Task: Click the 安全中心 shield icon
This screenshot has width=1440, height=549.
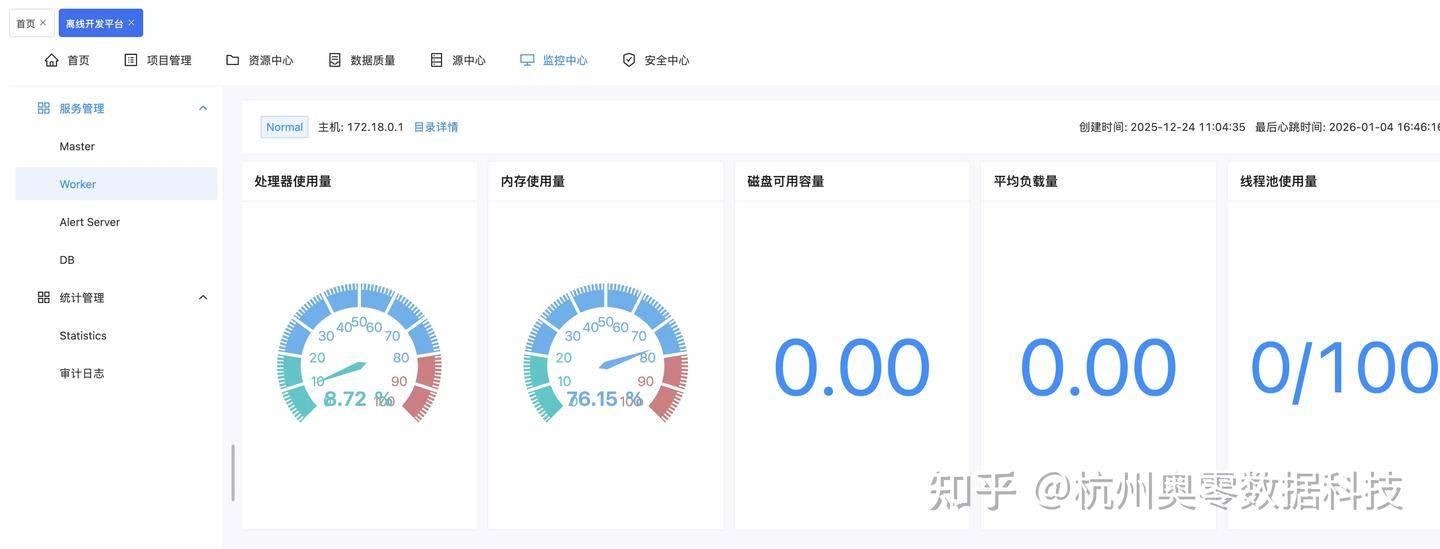Action: [x=629, y=60]
